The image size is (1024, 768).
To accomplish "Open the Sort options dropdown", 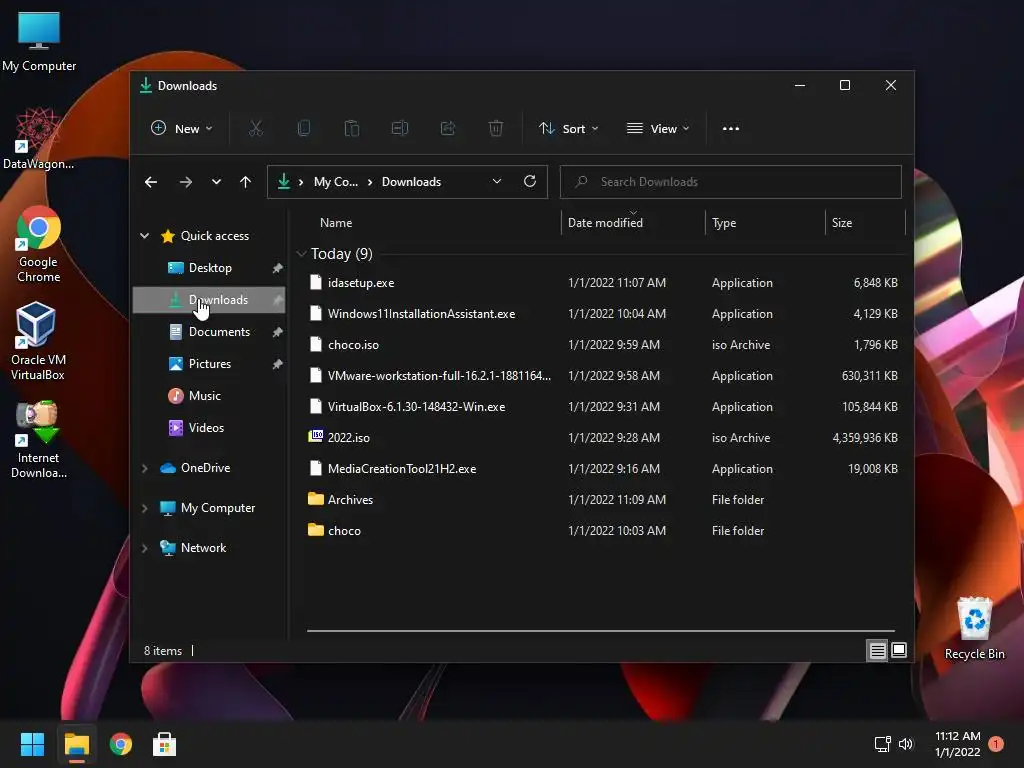I will (x=568, y=129).
